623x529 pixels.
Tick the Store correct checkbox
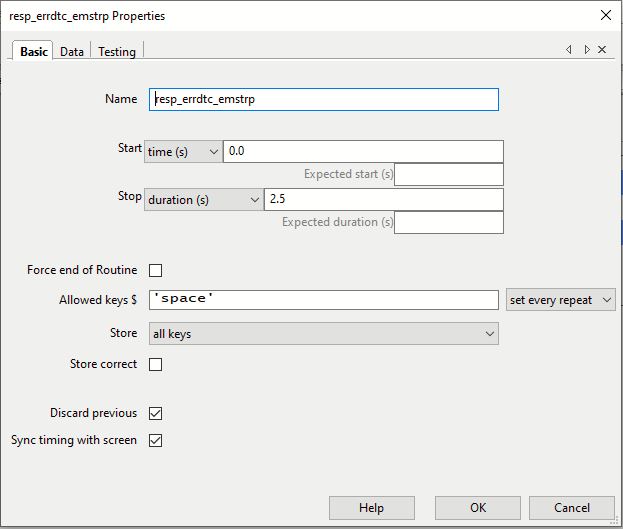(155, 364)
